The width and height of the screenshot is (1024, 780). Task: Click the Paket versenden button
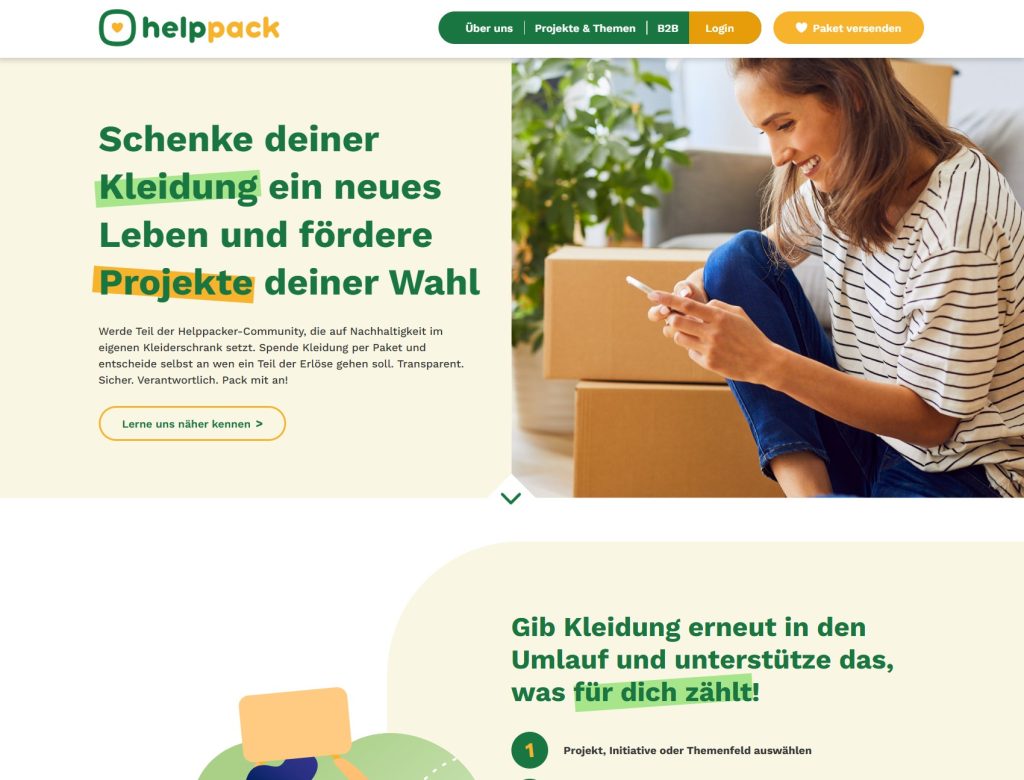point(848,28)
